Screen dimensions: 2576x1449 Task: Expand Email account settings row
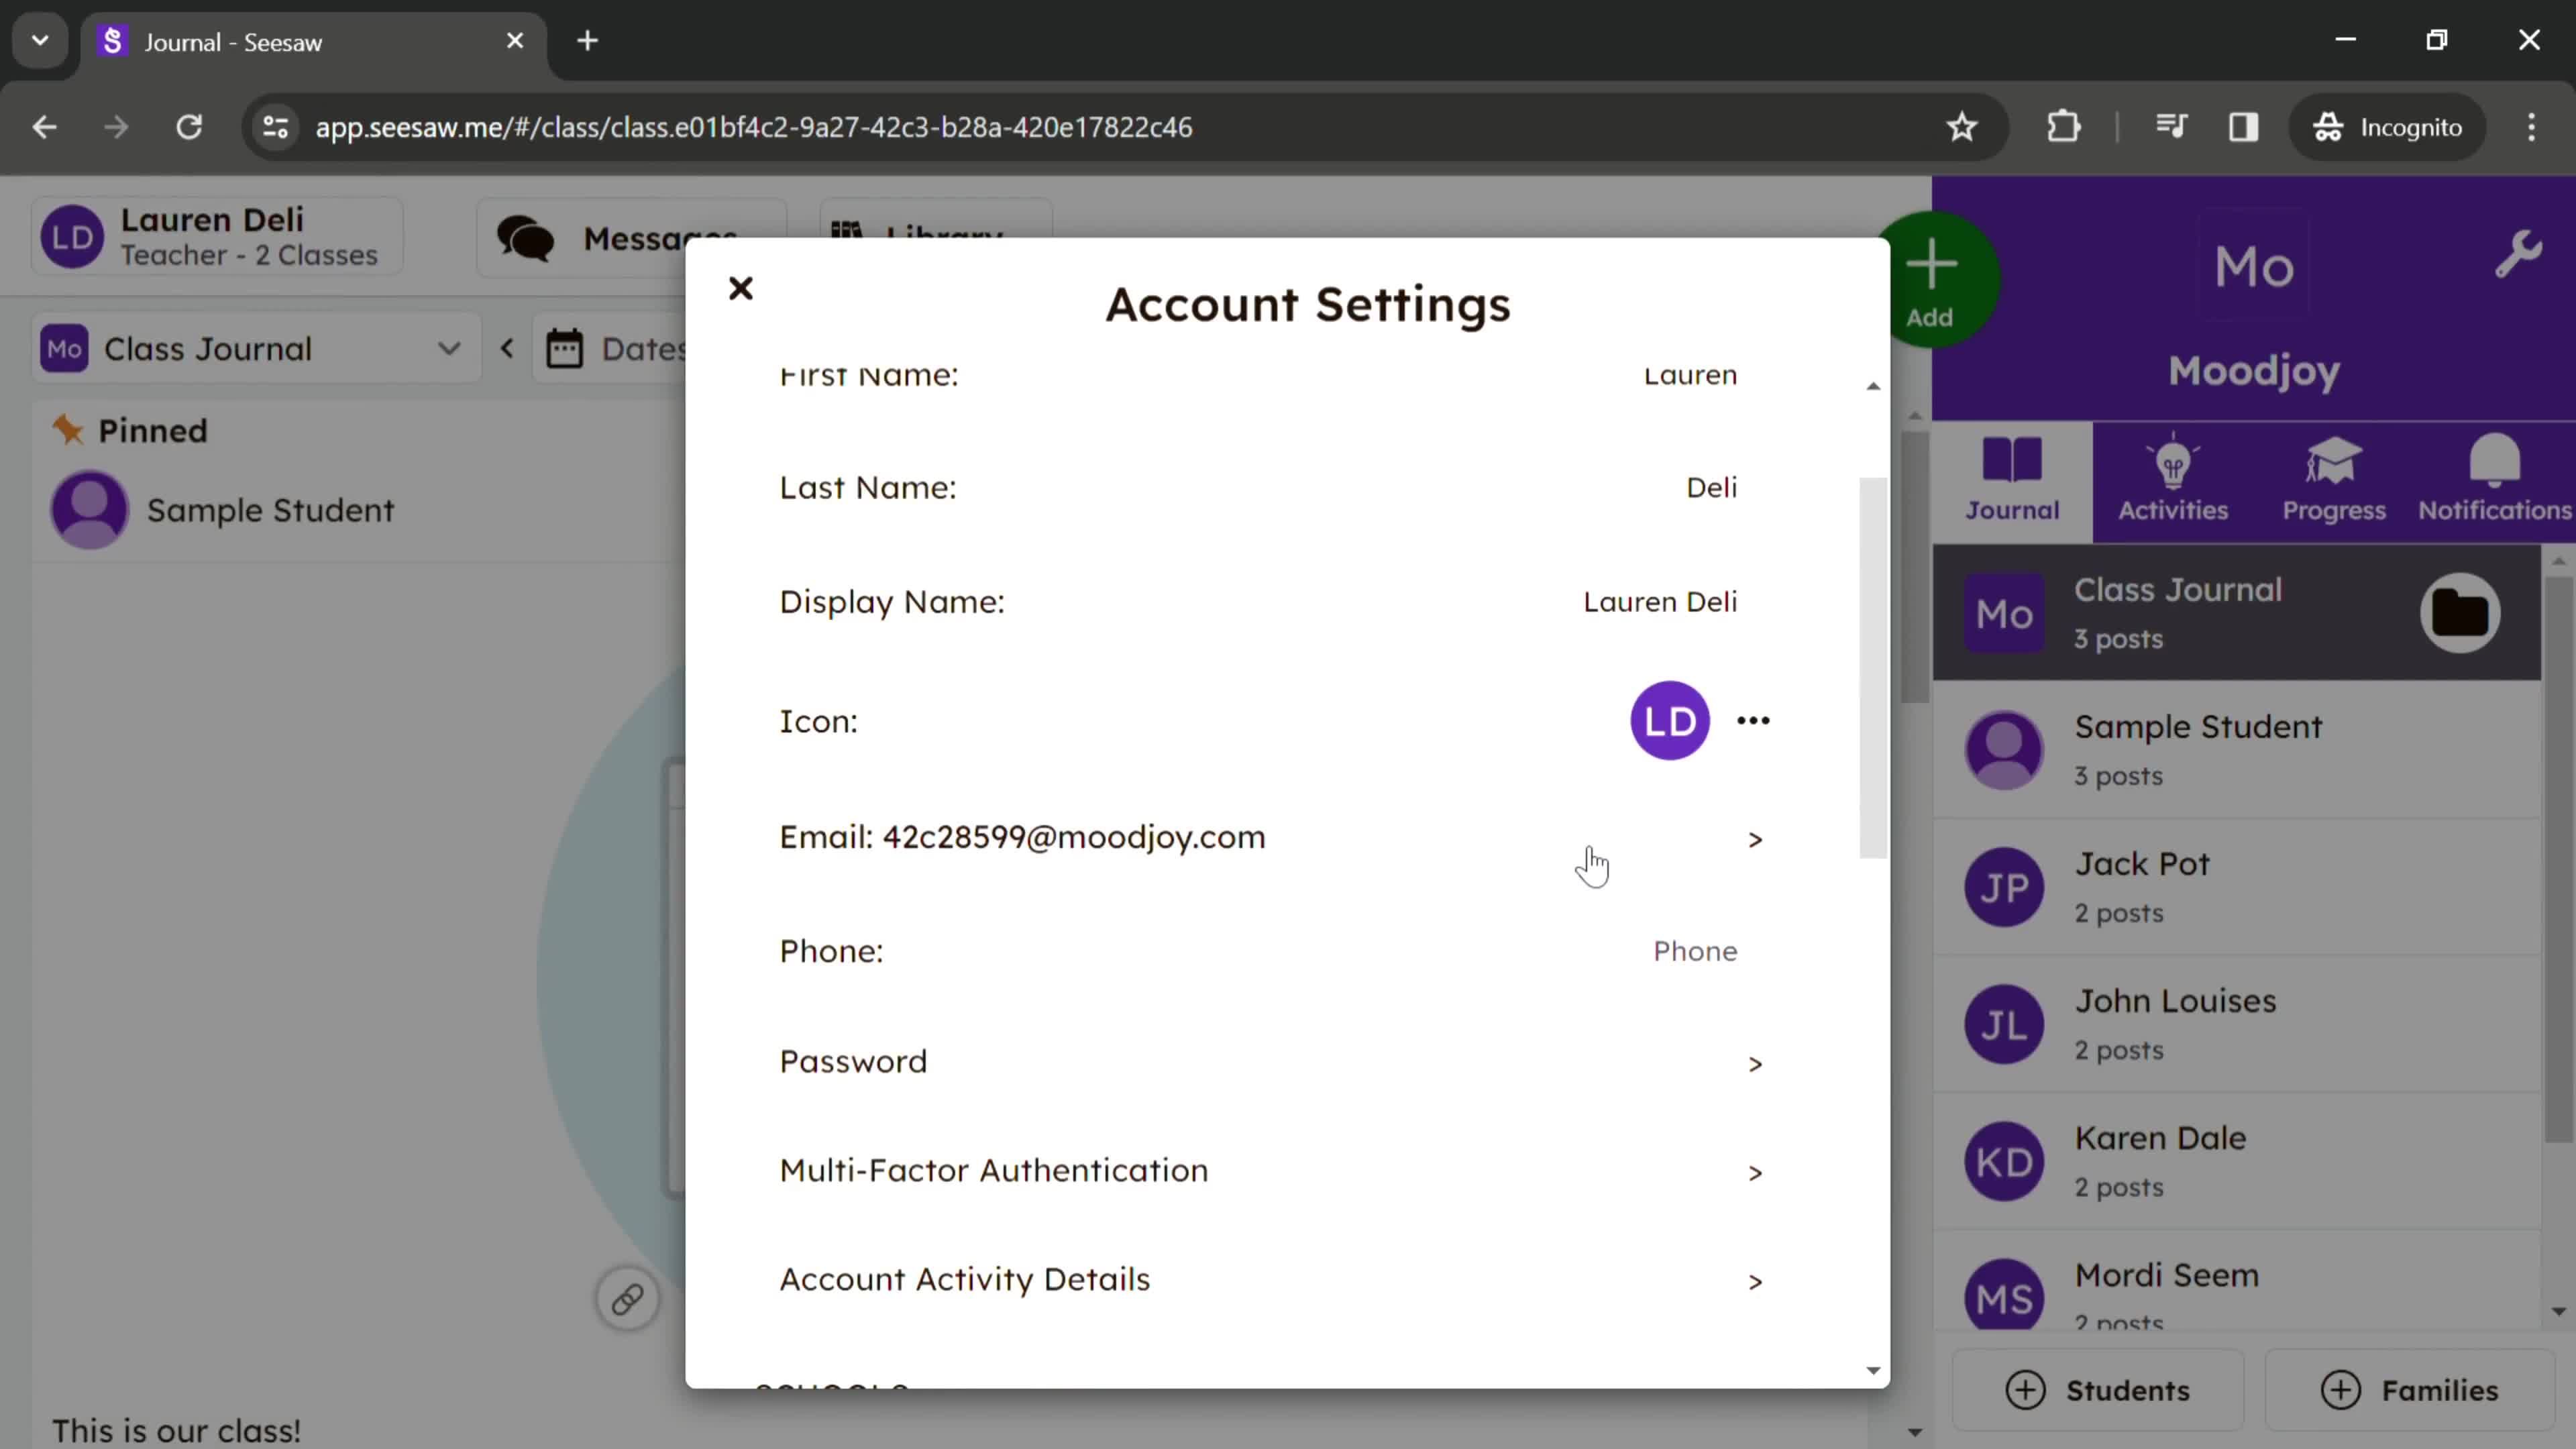(1754, 837)
